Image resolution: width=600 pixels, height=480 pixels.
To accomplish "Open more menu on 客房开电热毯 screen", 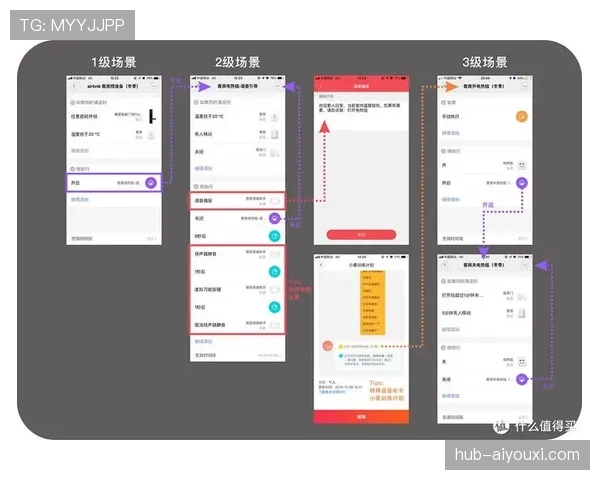I will click(525, 87).
